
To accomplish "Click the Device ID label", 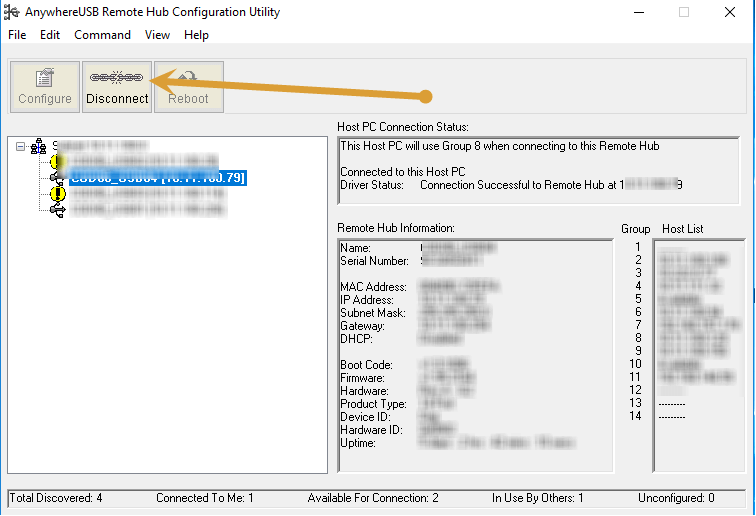I will pyautogui.click(x=365, y=417).
